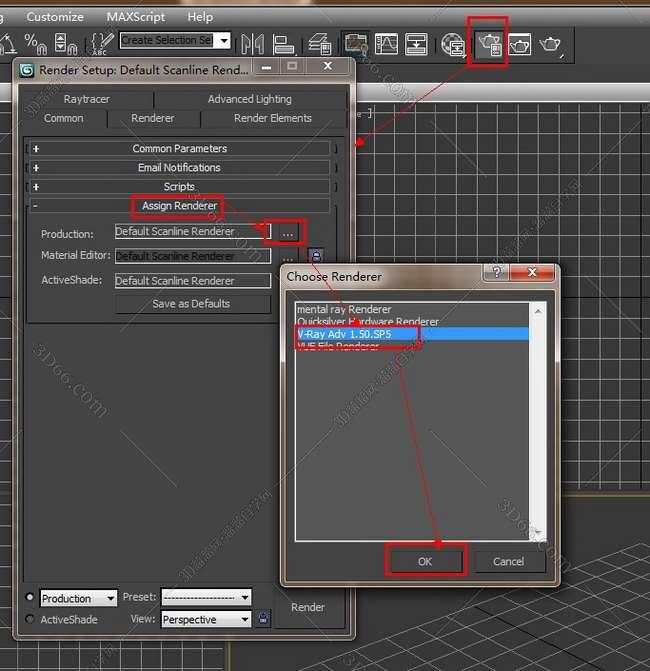Open the Rendered Frame Window

click(519, 44)
